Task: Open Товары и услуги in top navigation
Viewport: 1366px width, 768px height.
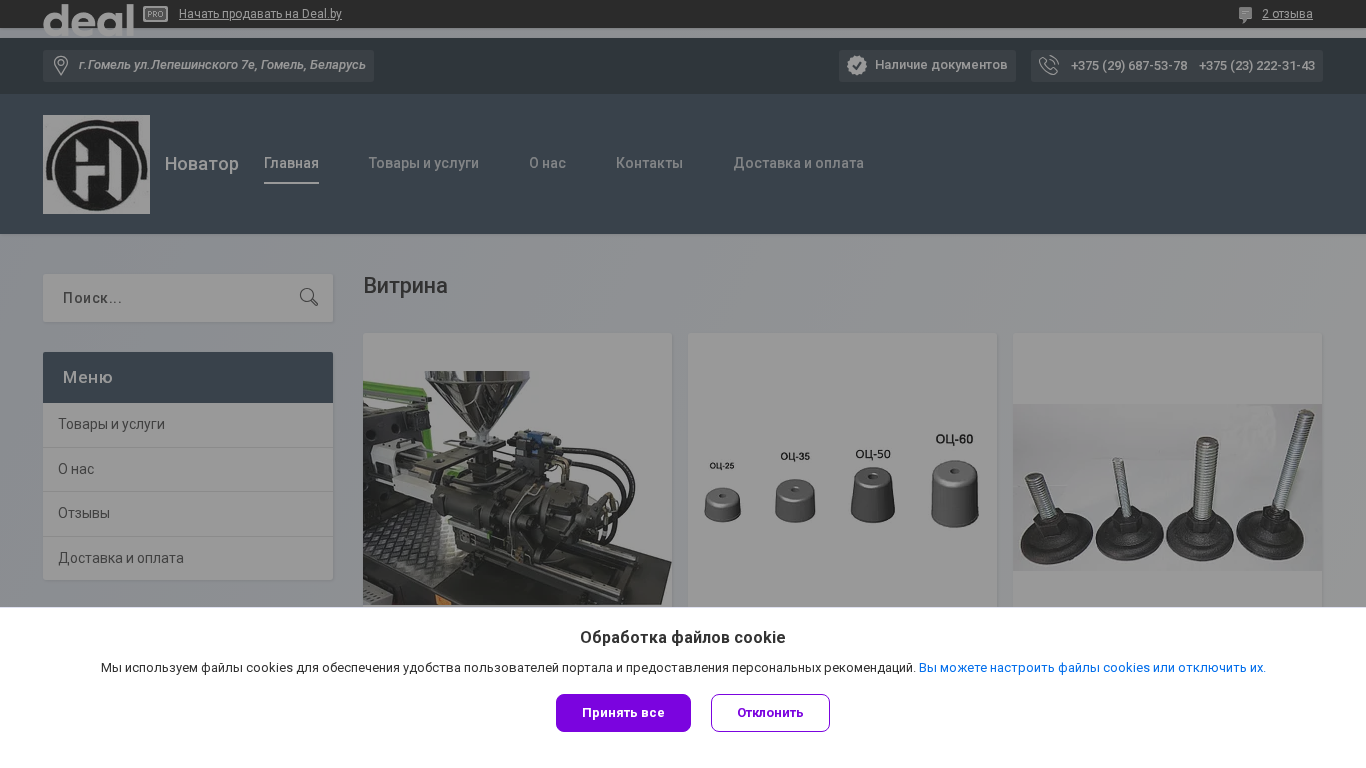Action: click(424, 163)
